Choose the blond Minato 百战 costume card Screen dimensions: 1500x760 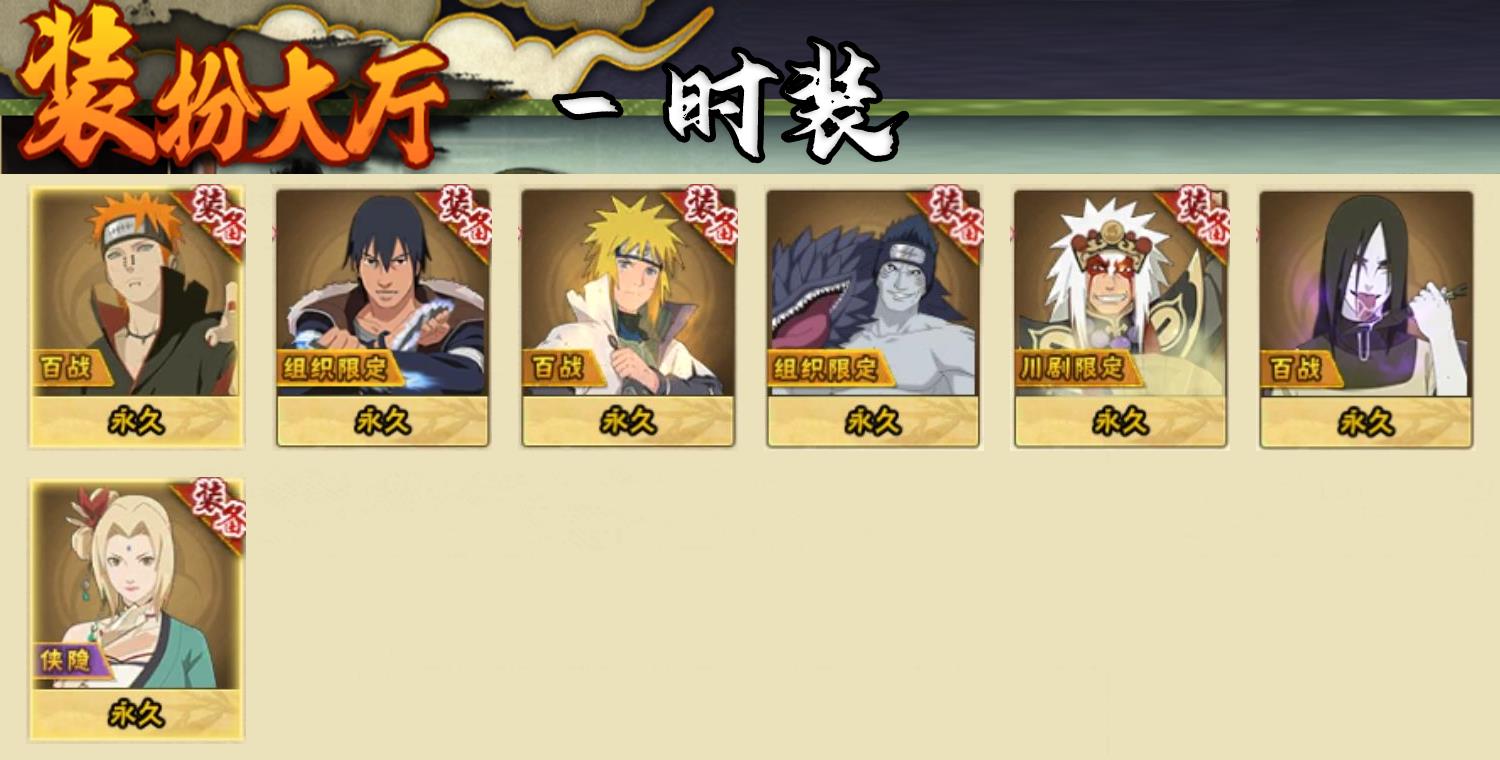tap(628, 318)
